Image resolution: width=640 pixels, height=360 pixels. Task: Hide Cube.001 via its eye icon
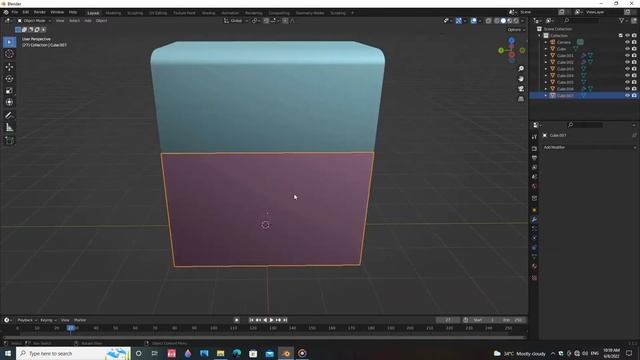627,56
